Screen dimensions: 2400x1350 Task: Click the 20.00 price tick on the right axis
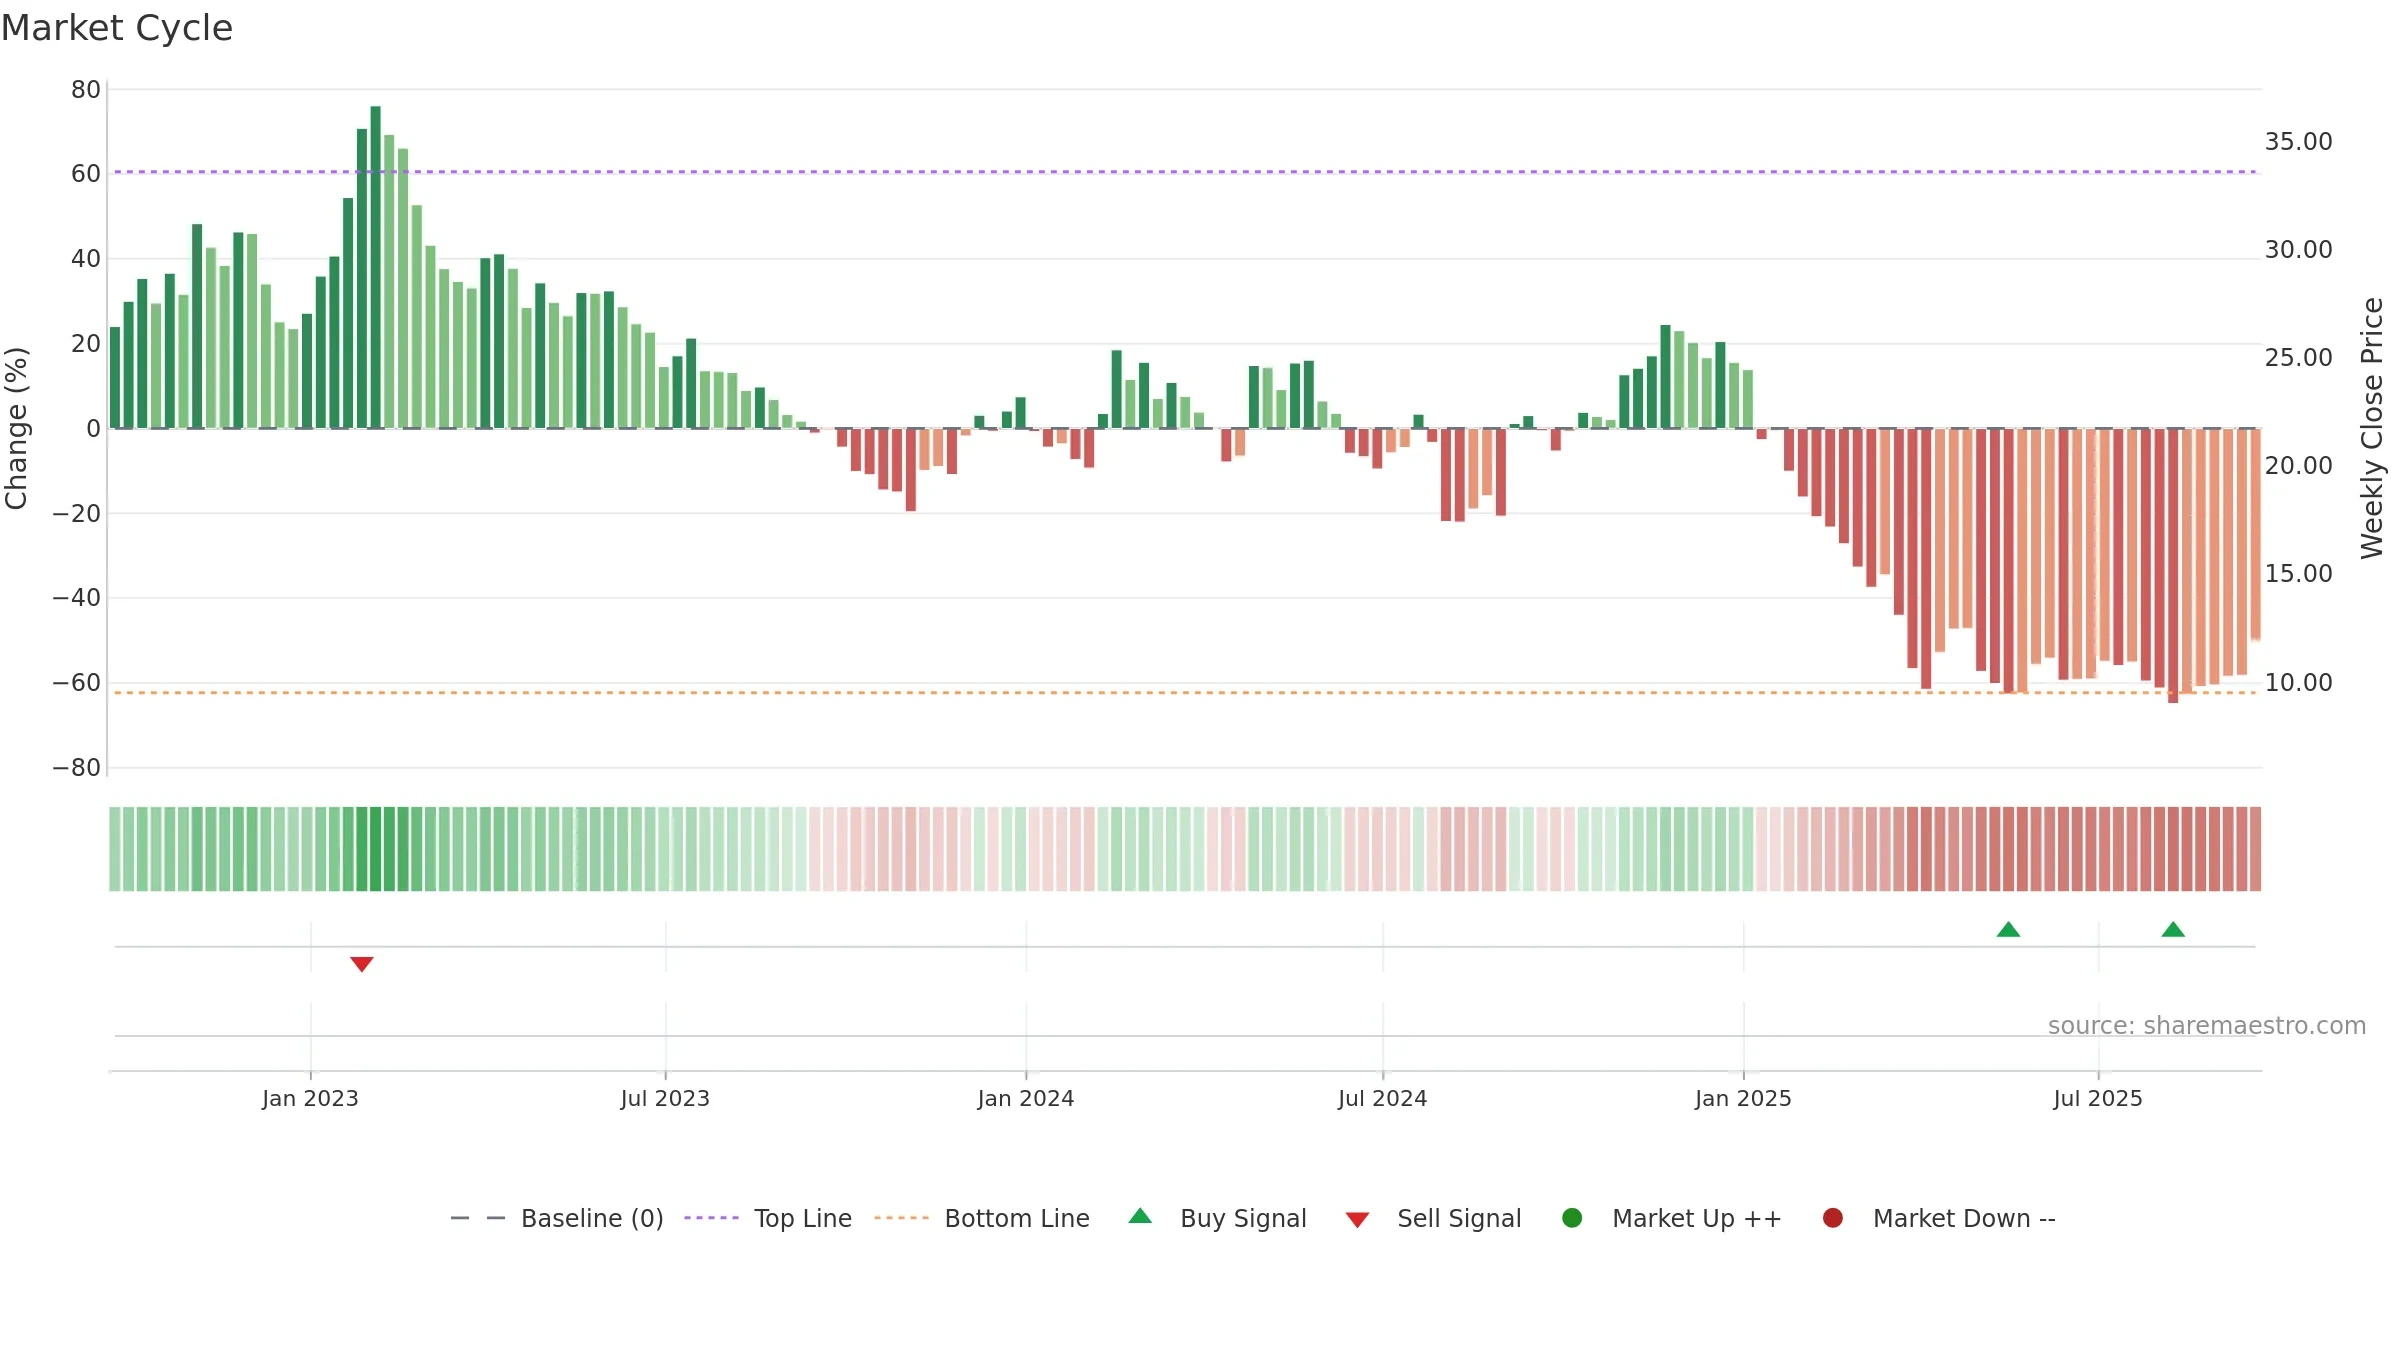click(x=2298, y=466)
